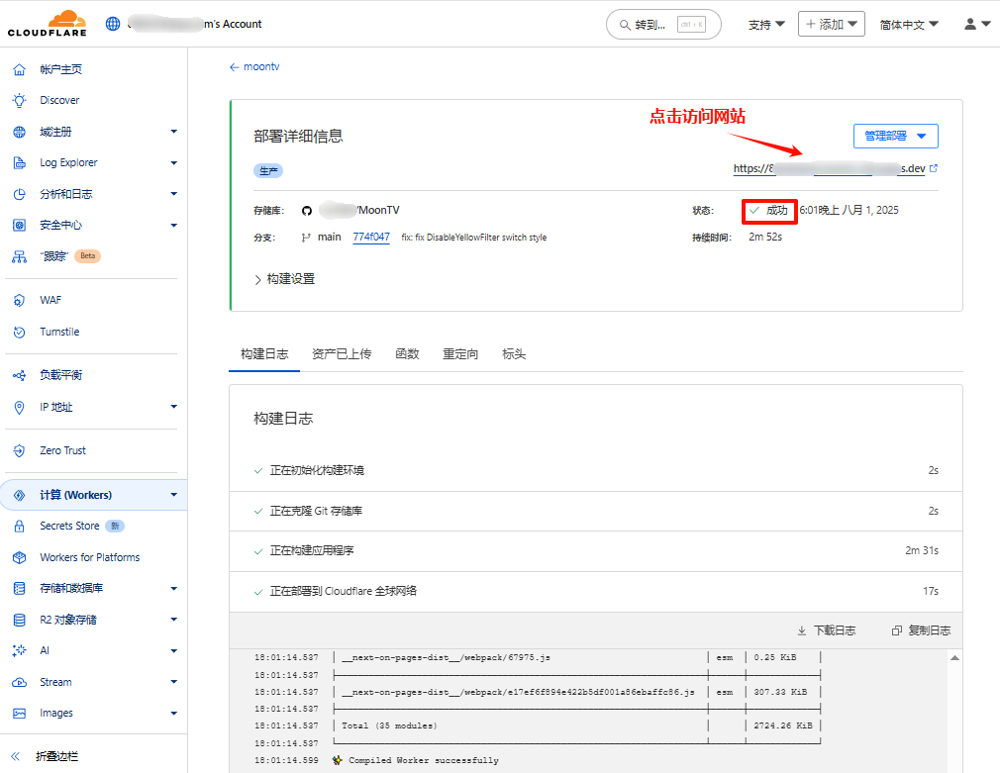Open the Images sidebar icon
Screen dimensions: 1000x773
pyautogui.click(x=19, y=713)
